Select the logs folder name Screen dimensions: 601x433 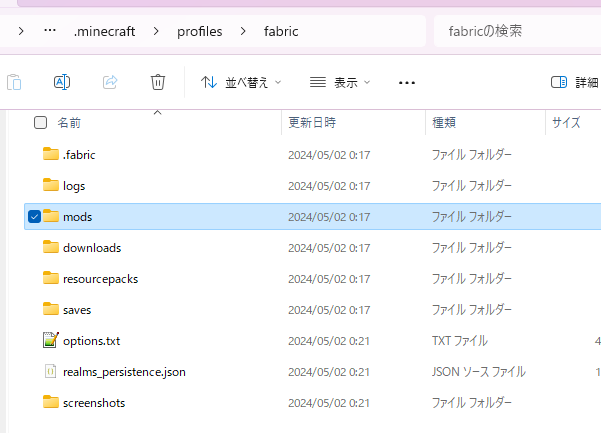pyautogui.click(x=74, y=186)
